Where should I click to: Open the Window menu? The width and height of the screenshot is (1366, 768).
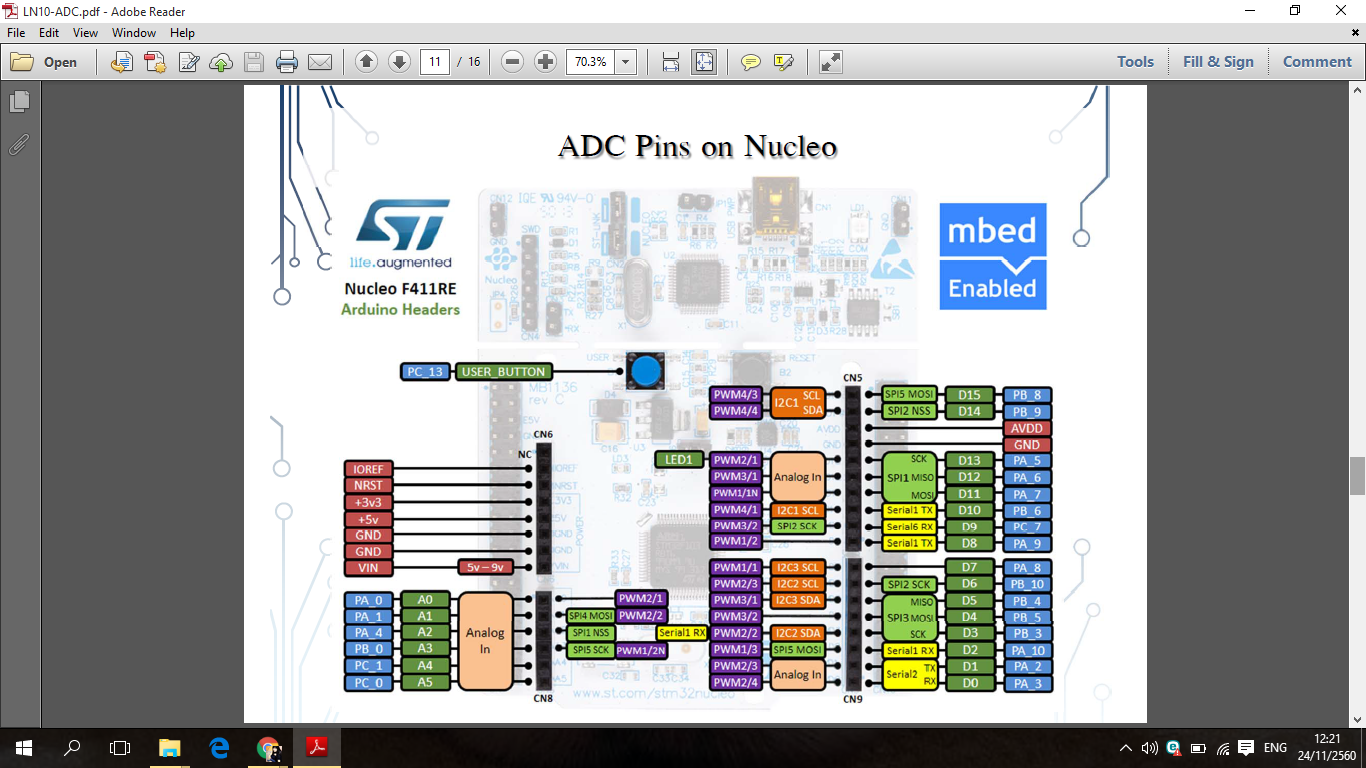pos(134,33)
